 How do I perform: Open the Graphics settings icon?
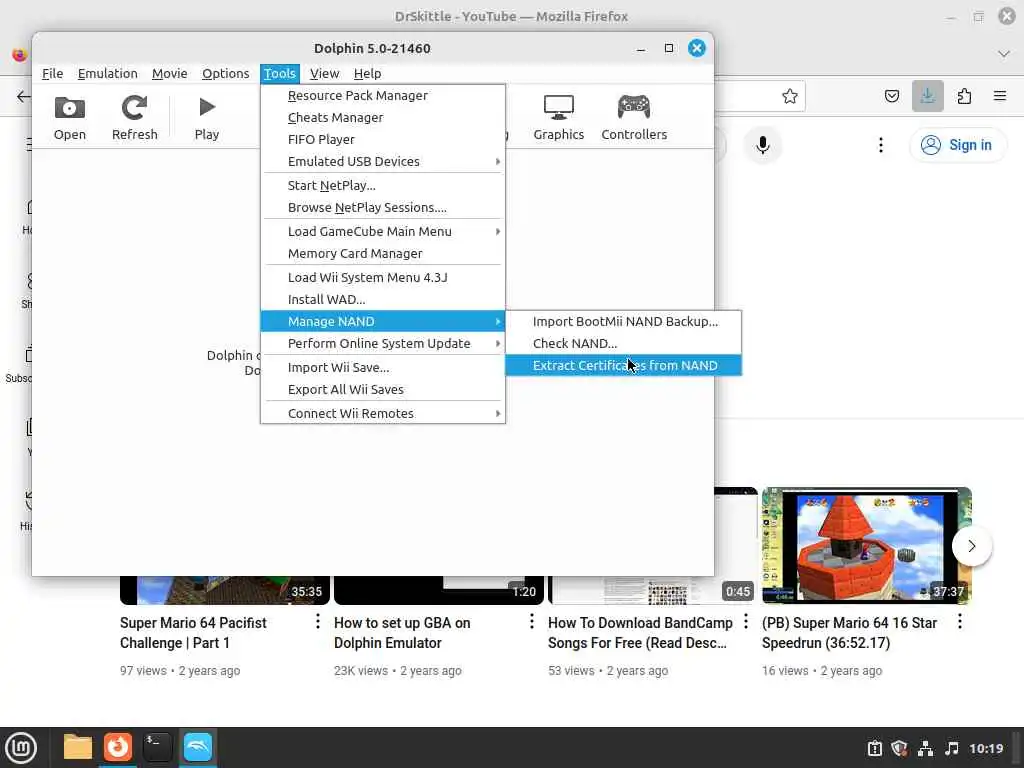(558, 118)
